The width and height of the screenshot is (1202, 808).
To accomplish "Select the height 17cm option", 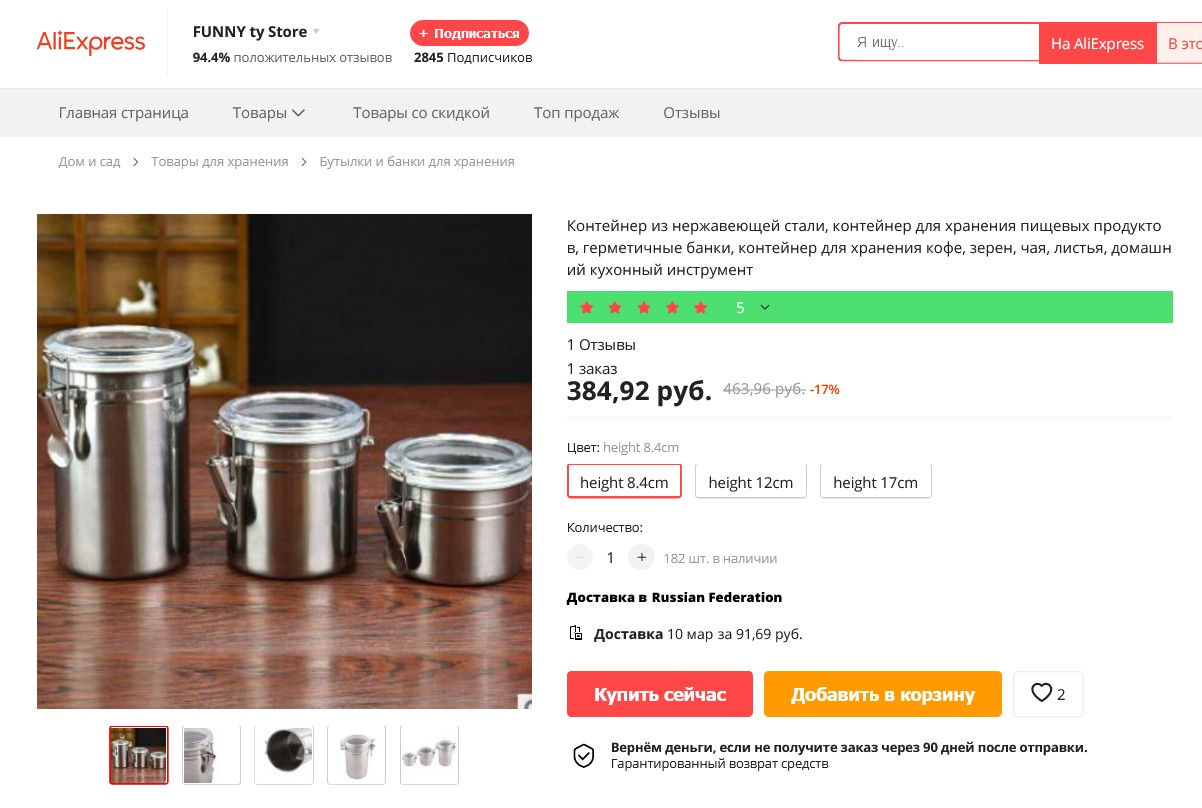I will pos(875,482).
